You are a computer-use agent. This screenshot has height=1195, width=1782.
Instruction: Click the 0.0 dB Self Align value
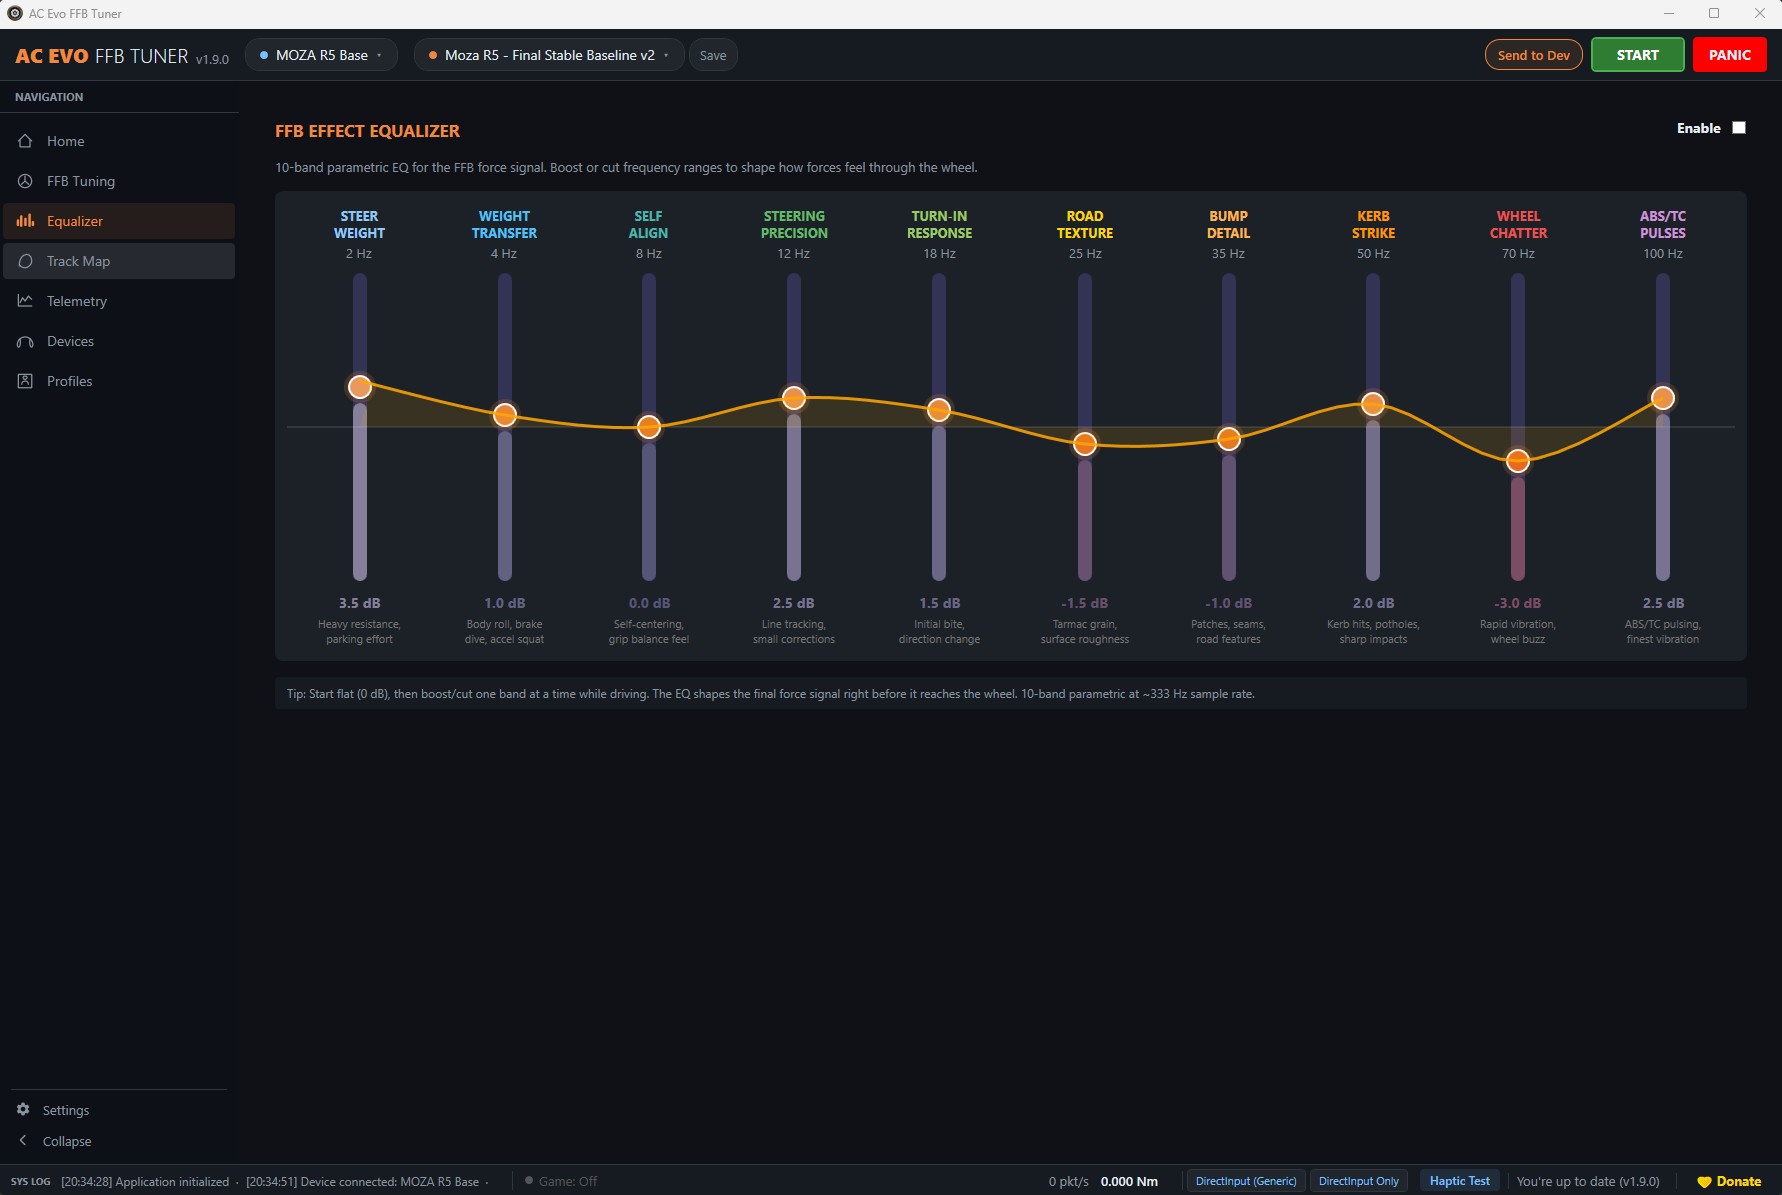click(649, 603)
